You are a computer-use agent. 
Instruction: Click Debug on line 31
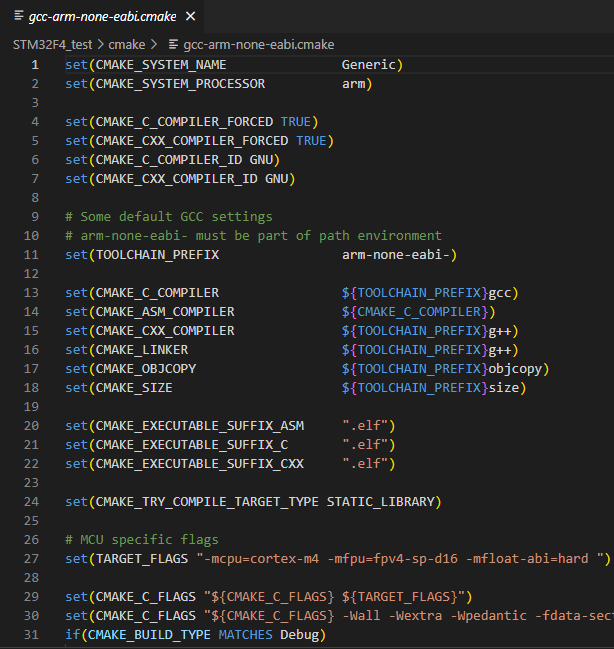[300, 635]
